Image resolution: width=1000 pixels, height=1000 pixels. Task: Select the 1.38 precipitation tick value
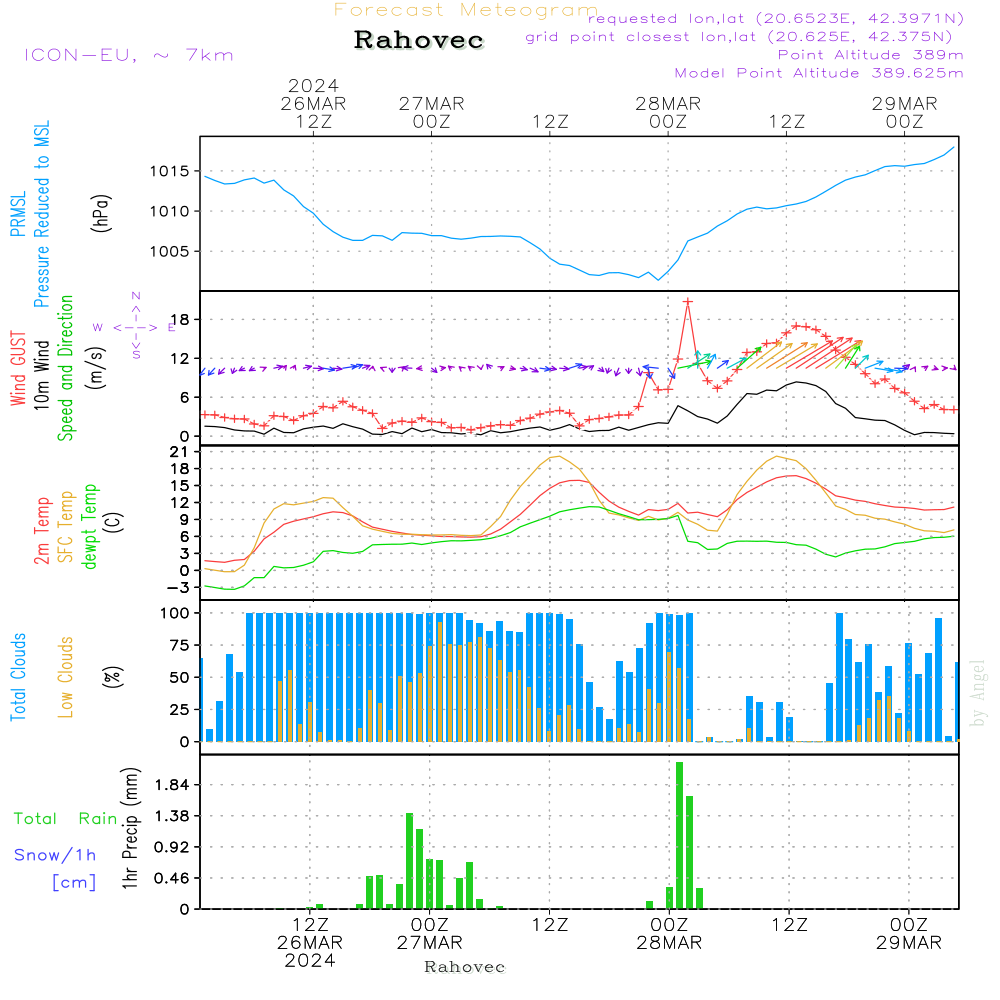point(172,816)
